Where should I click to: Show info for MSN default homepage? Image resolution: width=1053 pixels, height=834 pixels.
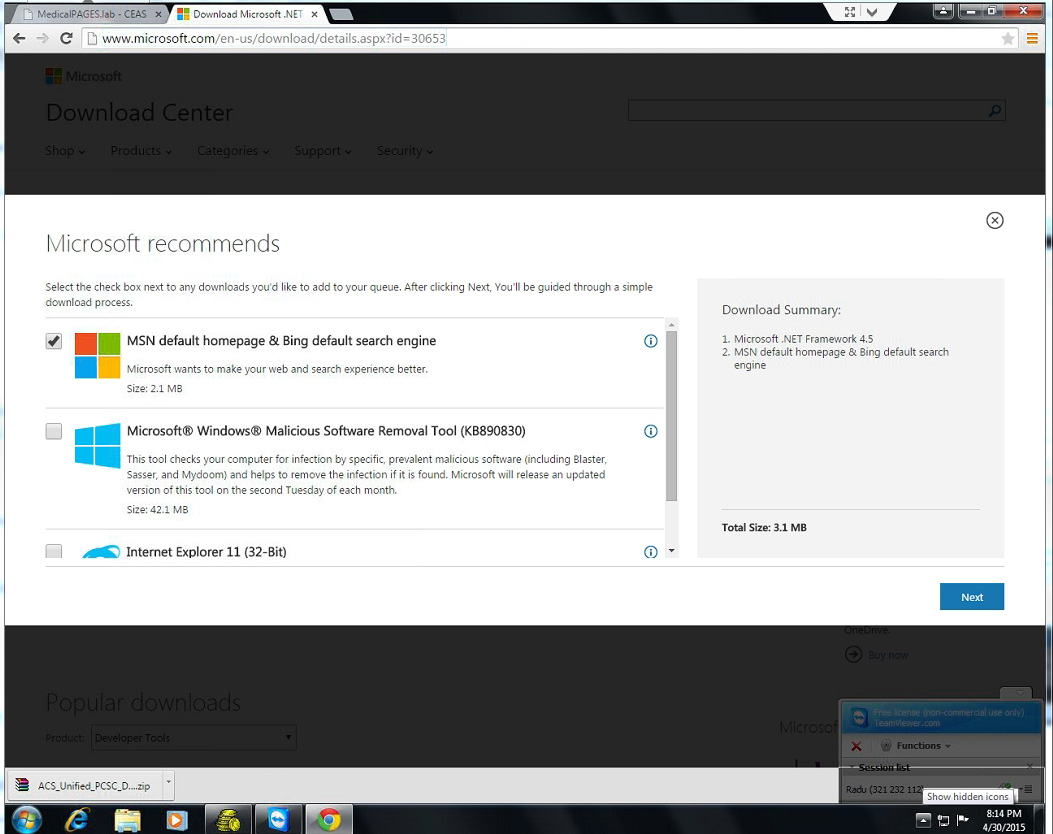click(x=651, y=341)
